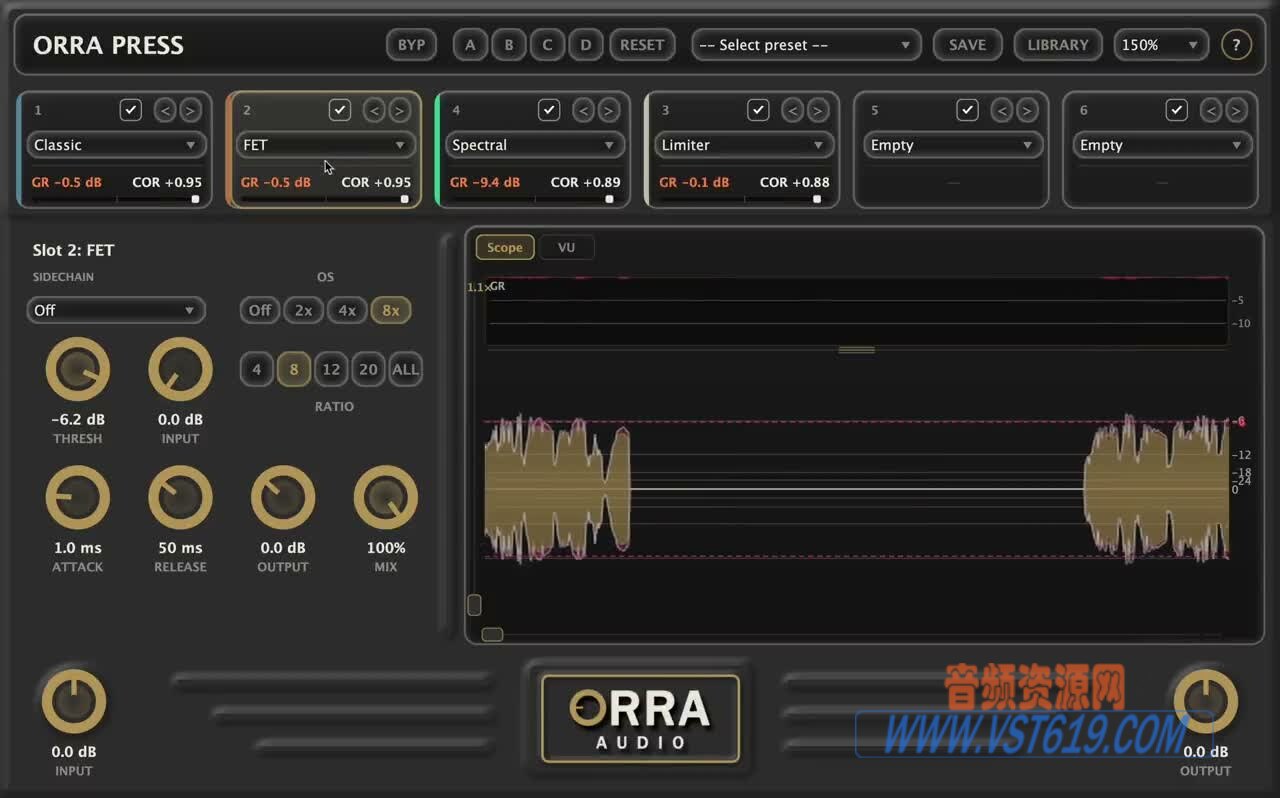Screen dimensions: 1280x798
Task: Set oversampling to 8x
Action: (391, 310)
